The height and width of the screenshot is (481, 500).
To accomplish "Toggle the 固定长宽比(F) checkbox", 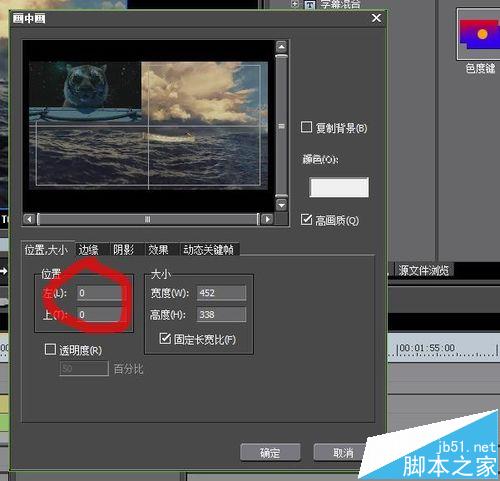I will (165, 338).
